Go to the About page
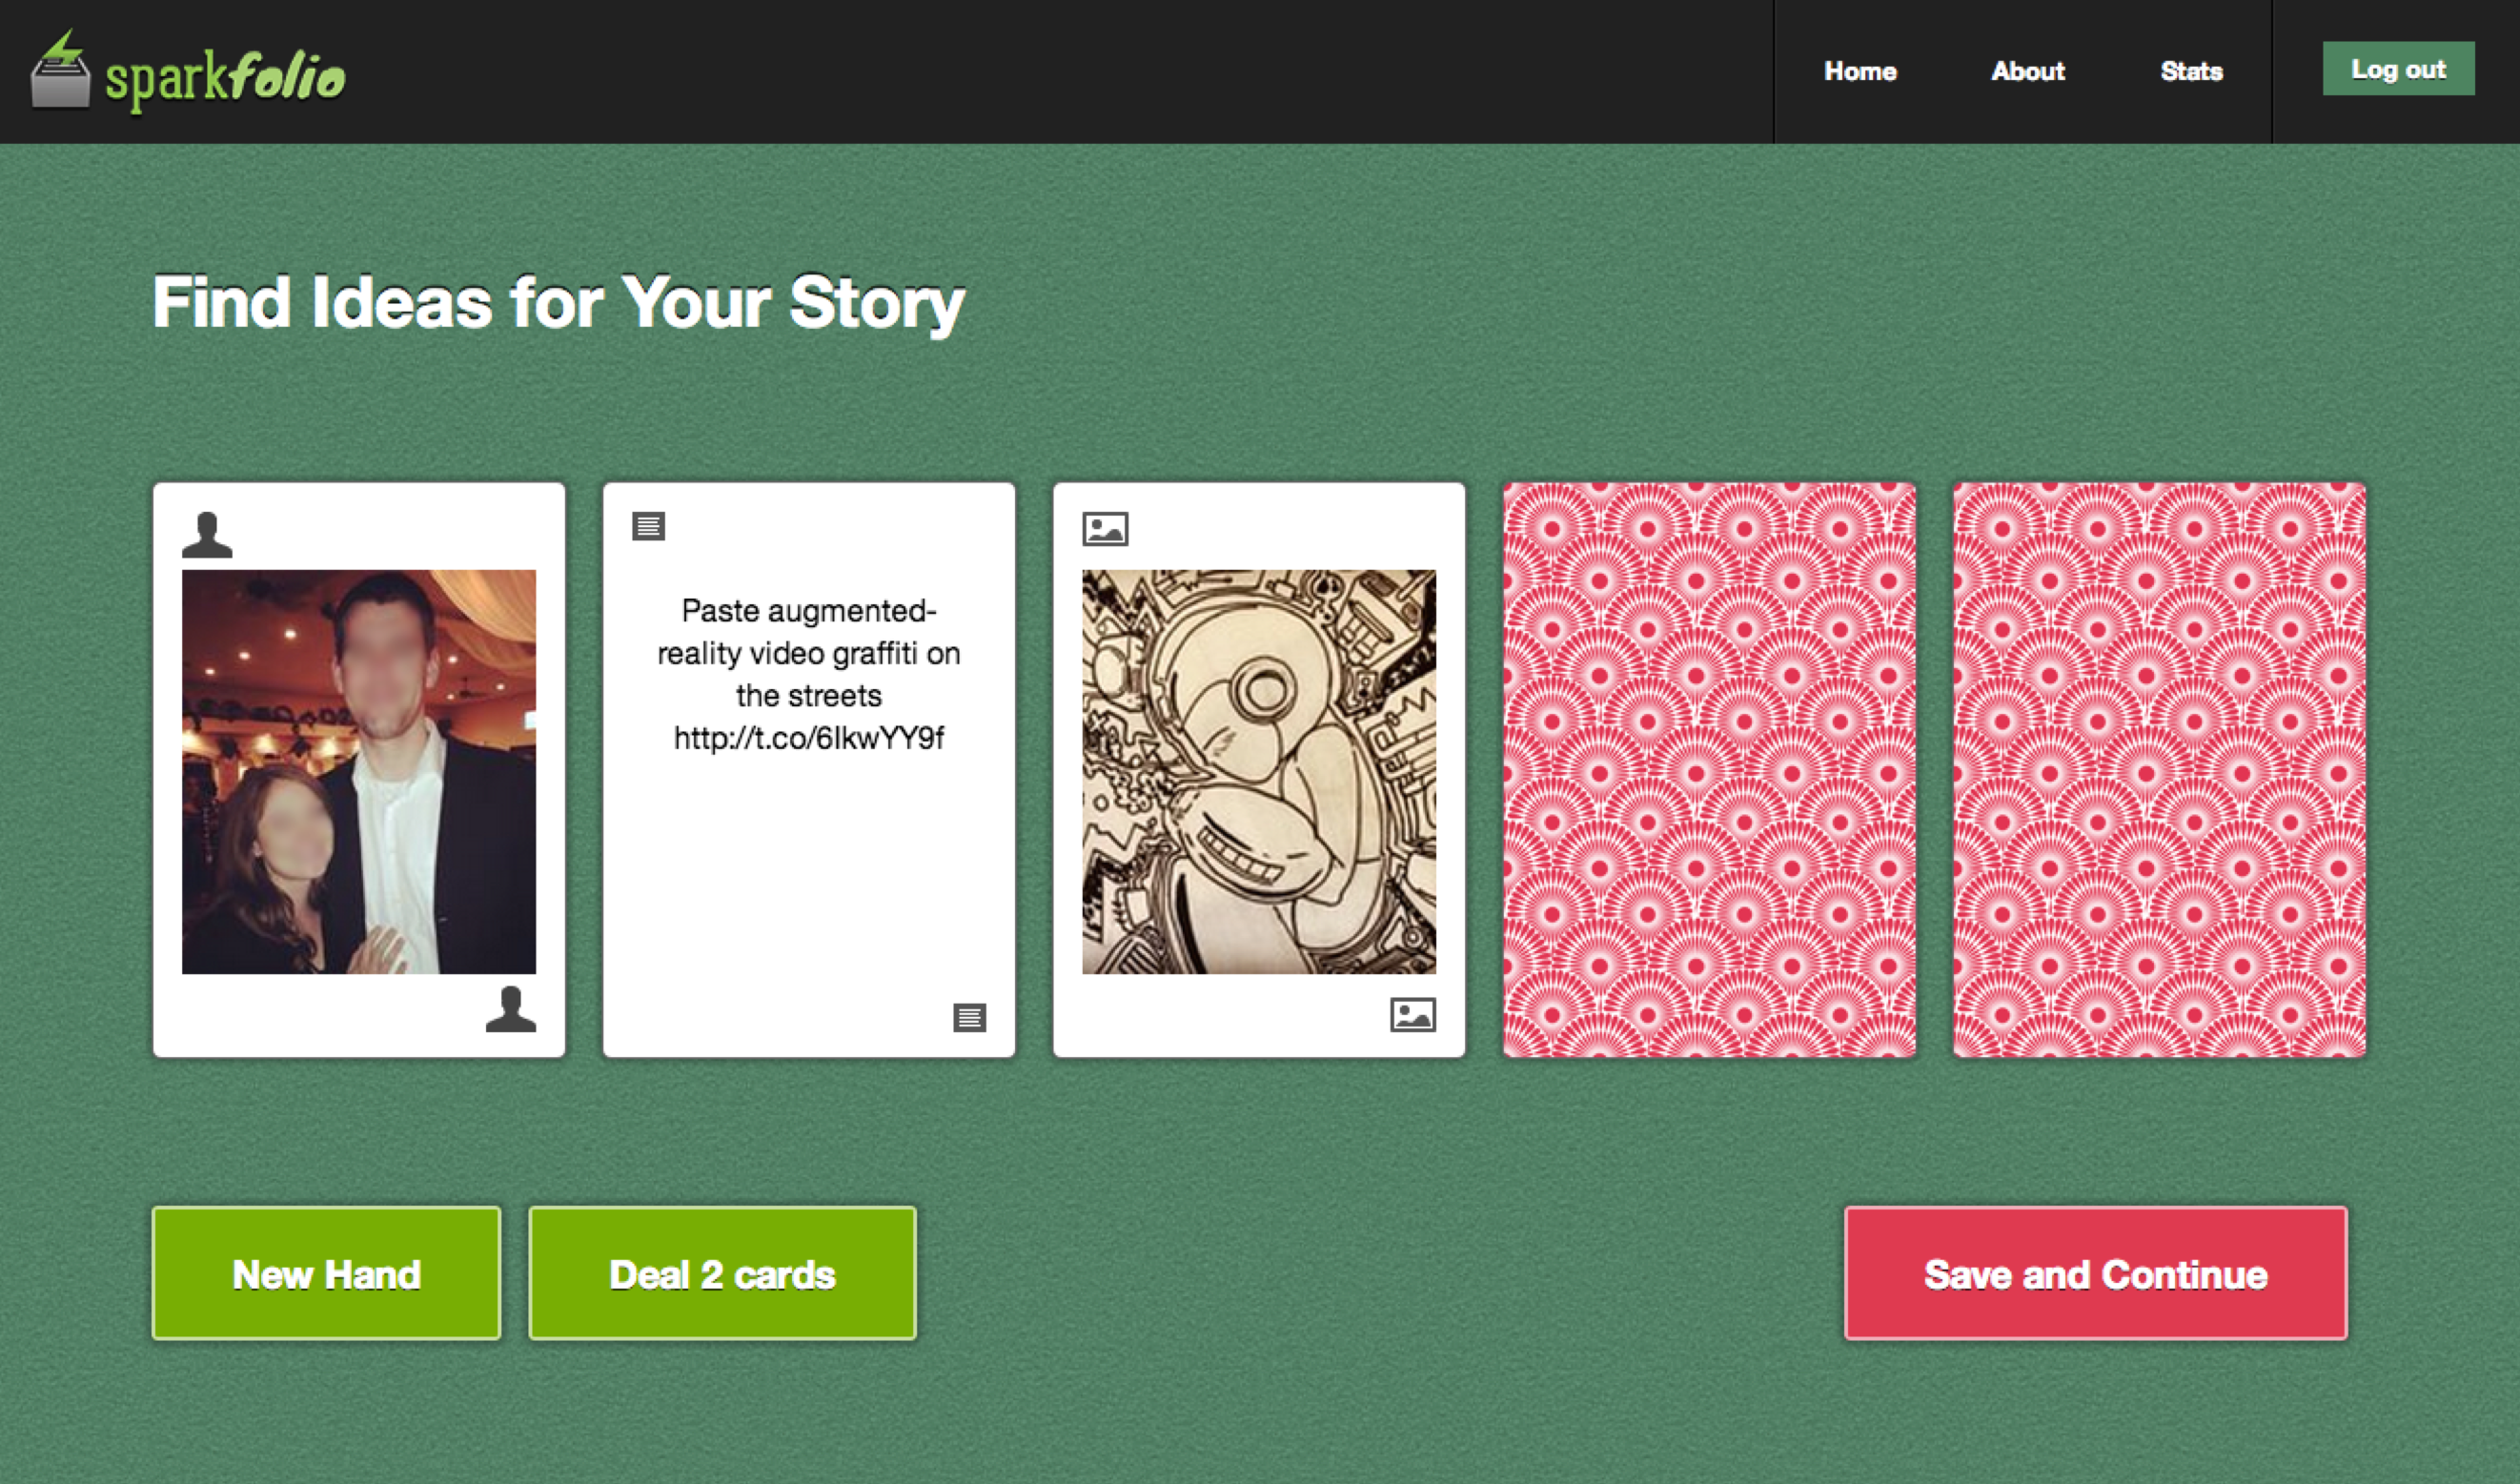Screen dimensions: 2520x1484 click(2028, 71)
